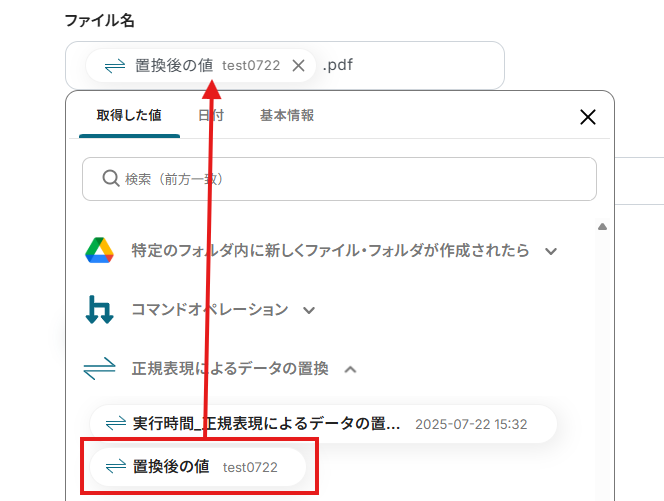This screenshot has height=501, width=664.
Task: Switch to the 日付 tab
Action: tap(211, 116)
